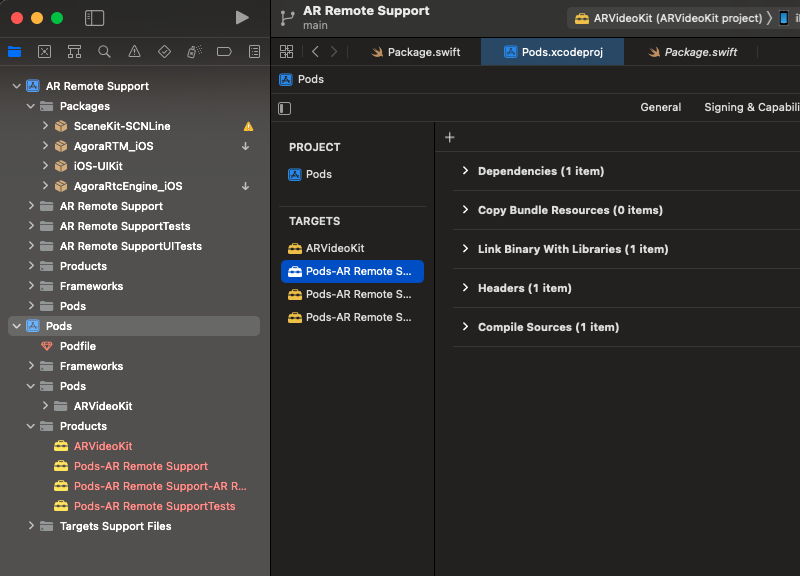The width and height of the screenshot is (800, 576).
Task: Open the Project navigator folder icon
Action: [14, 52]
